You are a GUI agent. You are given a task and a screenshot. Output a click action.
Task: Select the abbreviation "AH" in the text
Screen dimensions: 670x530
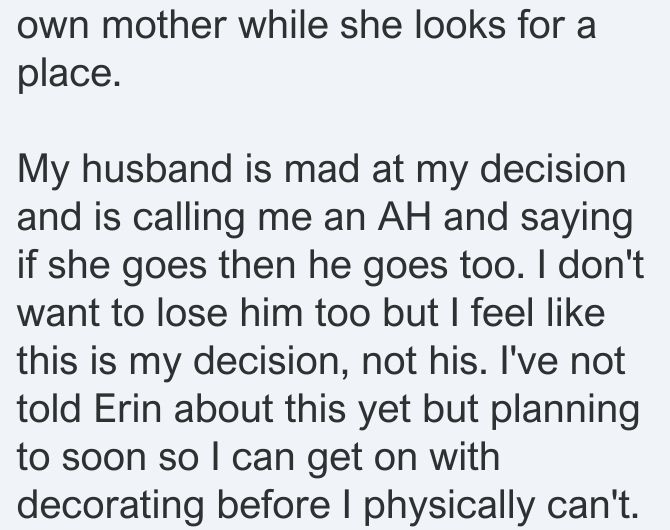point(404,217)
